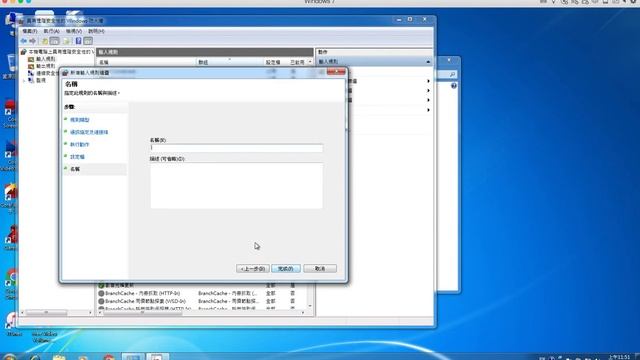640x360 pixels.
Task: Click the taskbar clock
Action: [619, 357]
